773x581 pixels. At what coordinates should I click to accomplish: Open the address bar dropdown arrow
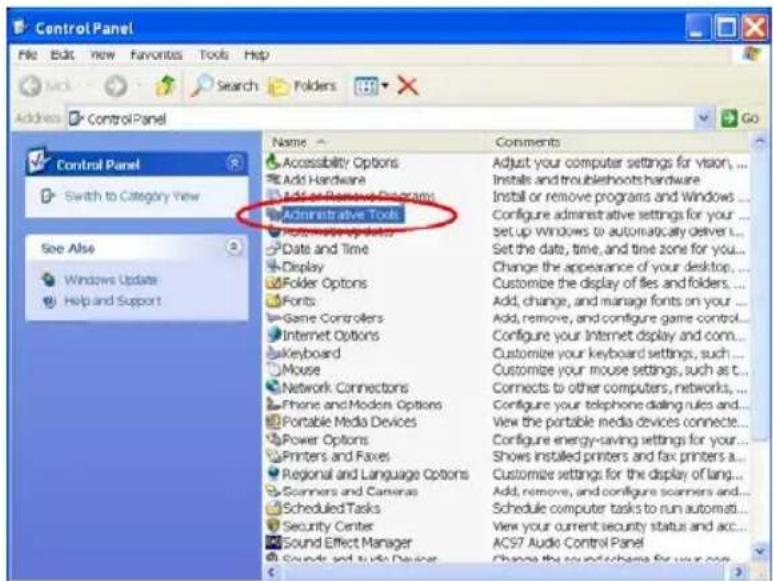click(703, 118)
